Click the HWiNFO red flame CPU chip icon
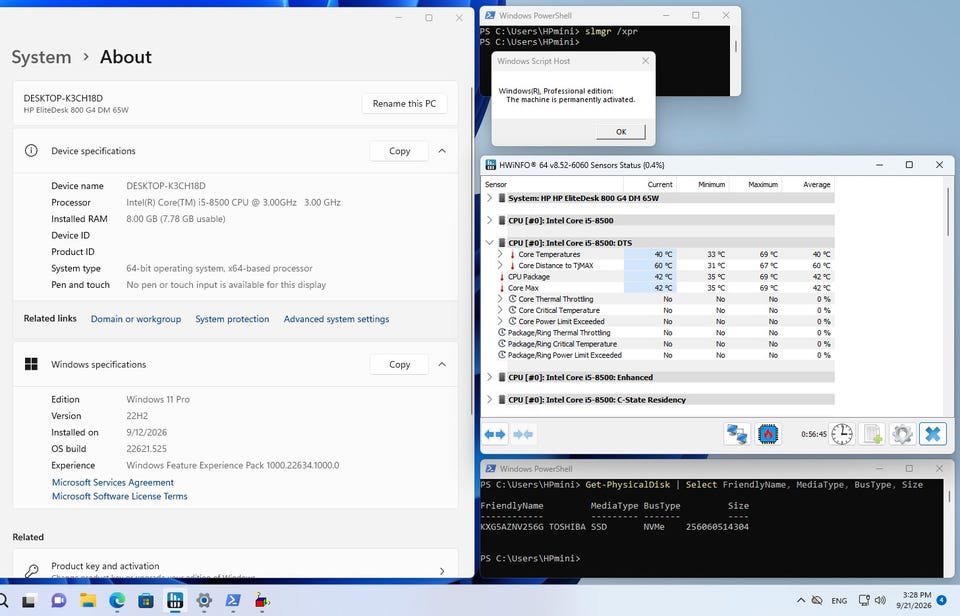Image resolution: width=960 pixels, height=616 pixels. [x=768, y=434]
